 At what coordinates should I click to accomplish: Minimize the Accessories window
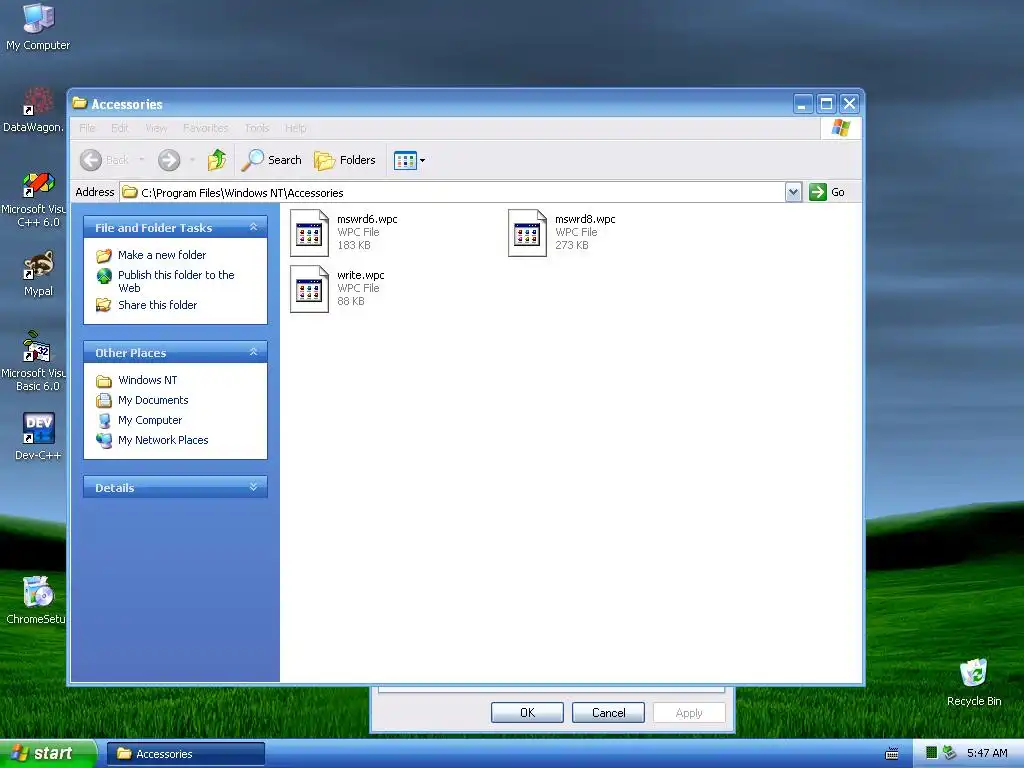[x=803, y=104]
